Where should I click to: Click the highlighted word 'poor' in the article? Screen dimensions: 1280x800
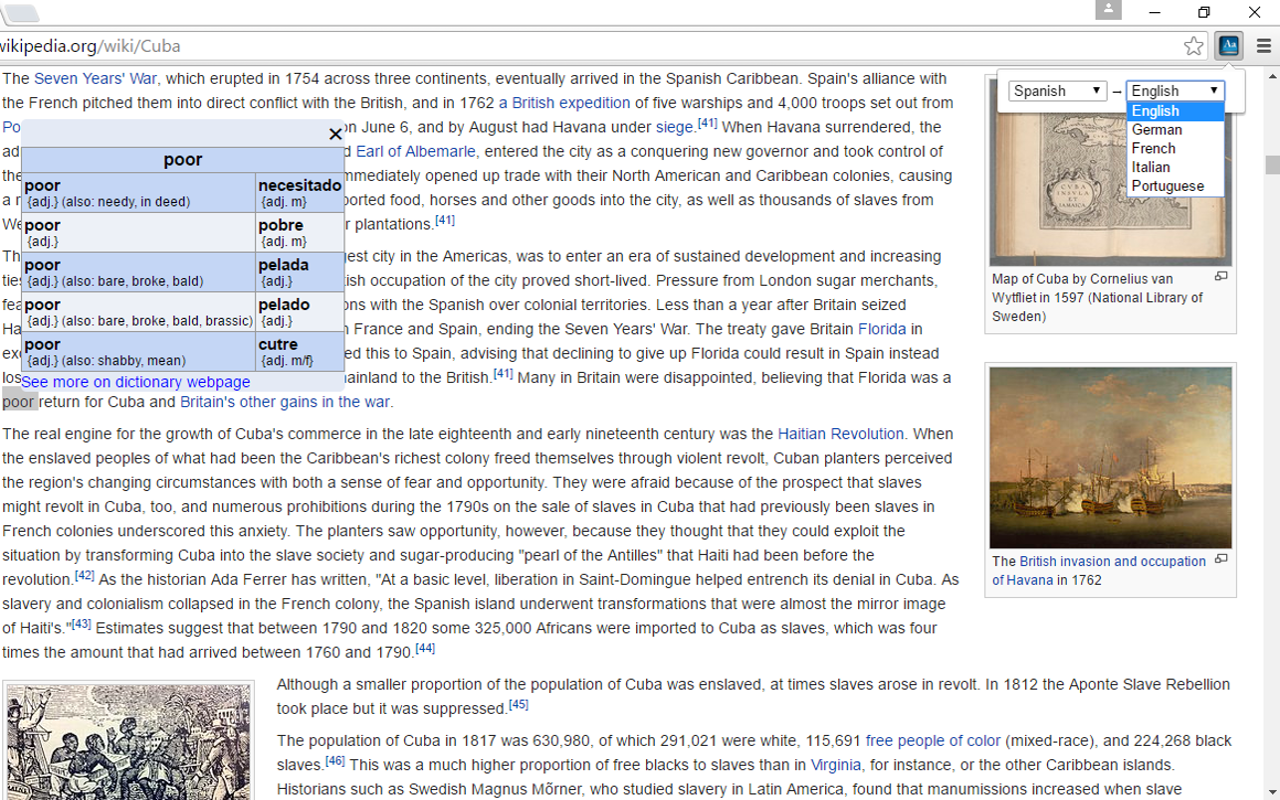[x=19, y=402]
